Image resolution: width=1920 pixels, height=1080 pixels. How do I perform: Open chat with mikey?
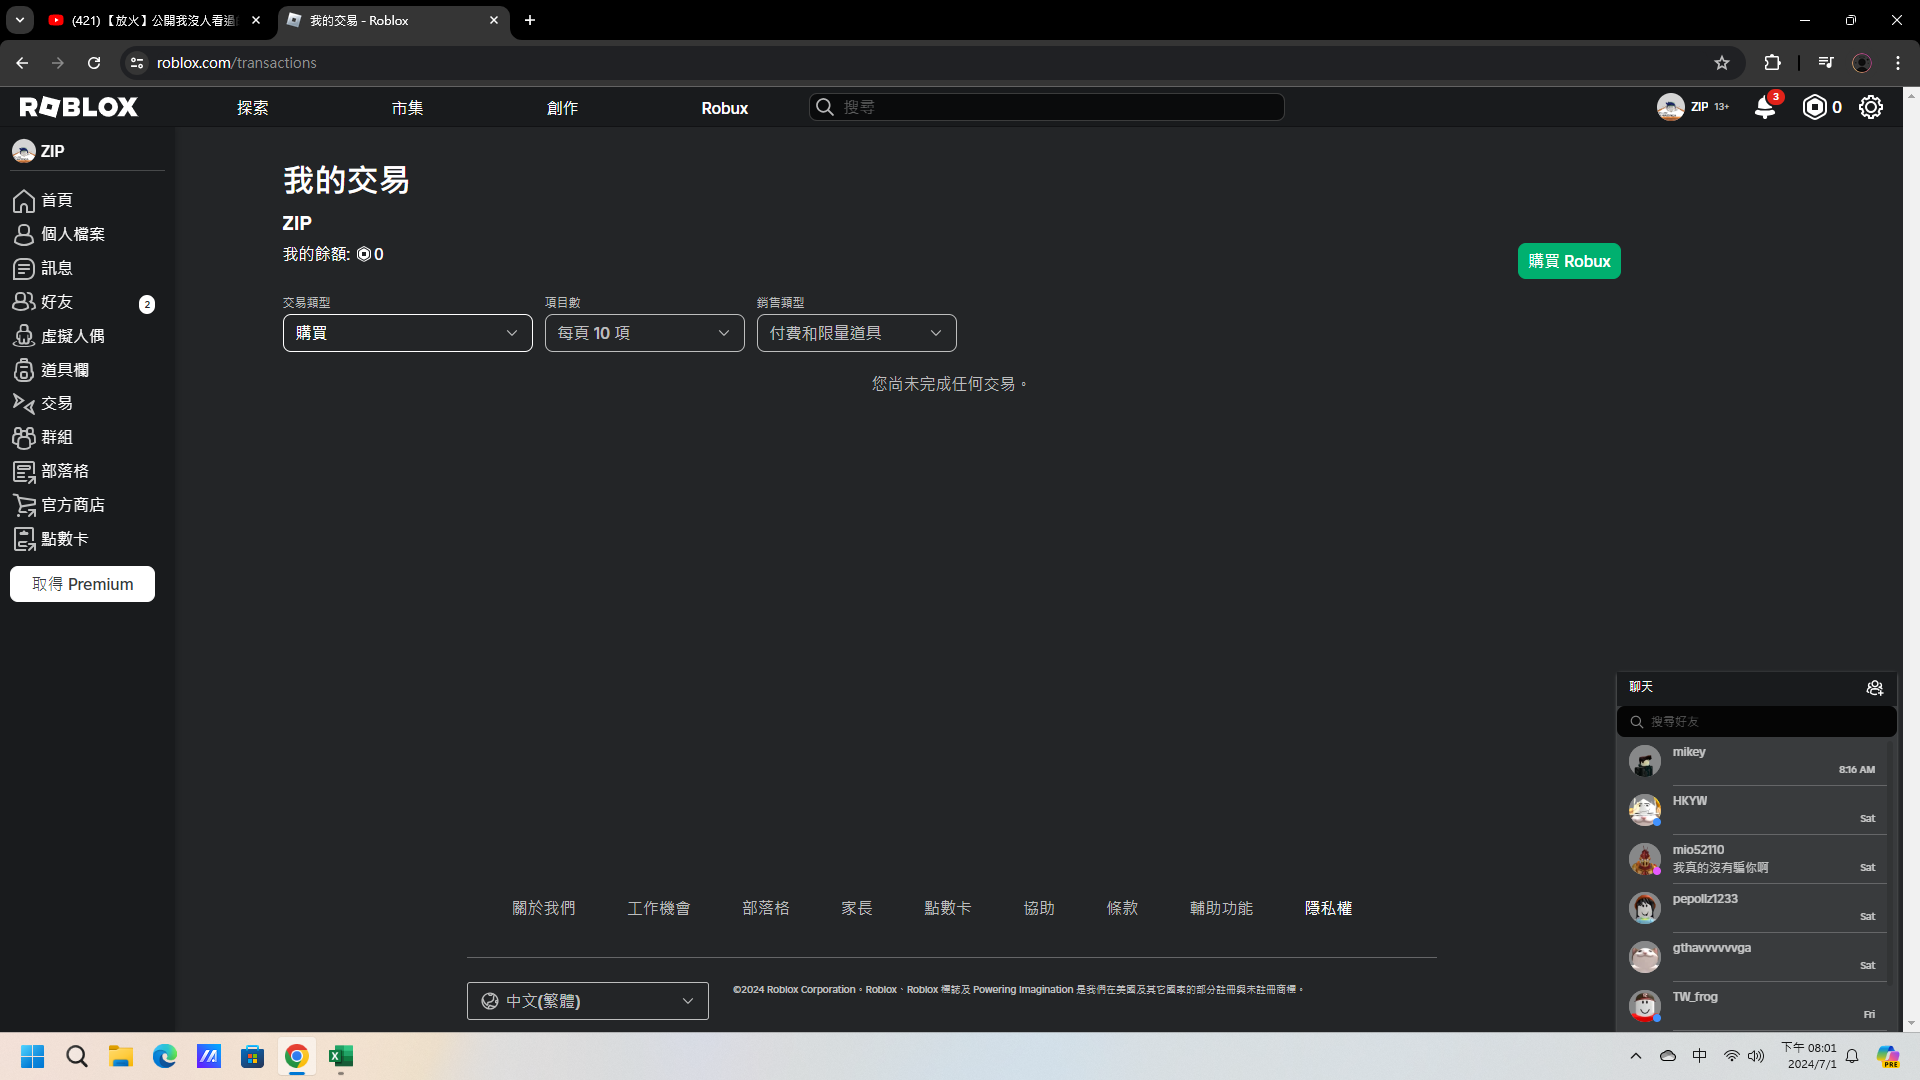[1757, 761]
